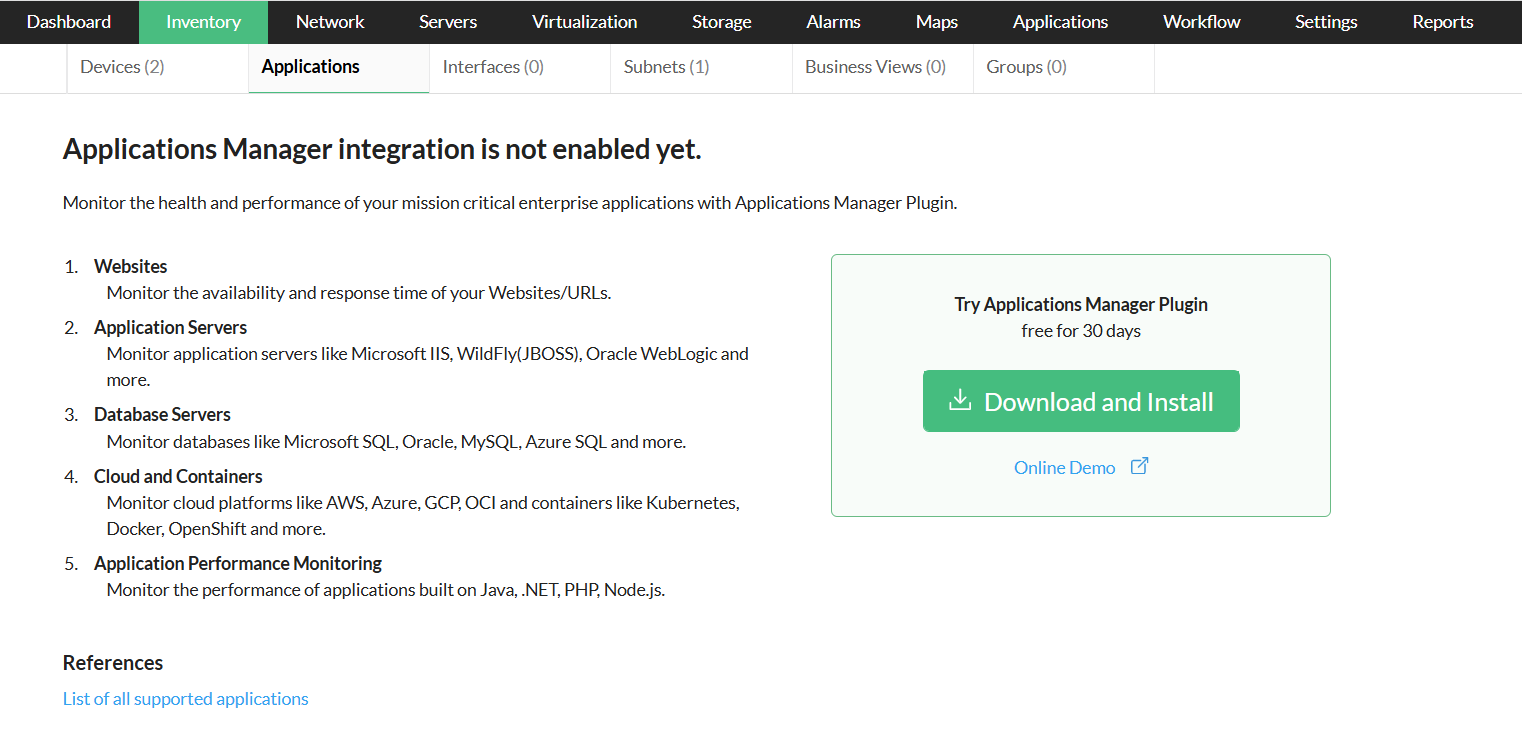
Task: Open the Business Views (0) tab
Action: pyautogui.click(x=875, y=67)
